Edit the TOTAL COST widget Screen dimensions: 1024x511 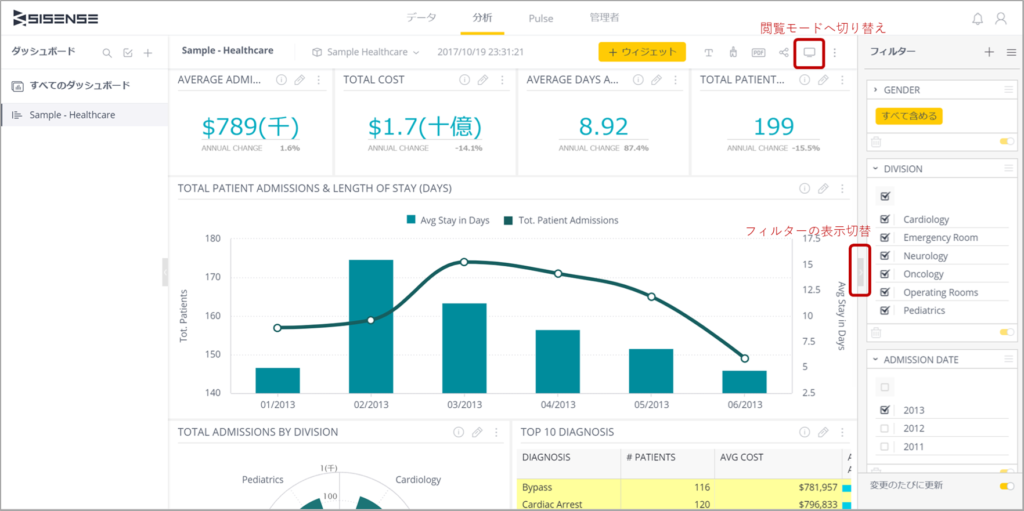coord(483,80)
